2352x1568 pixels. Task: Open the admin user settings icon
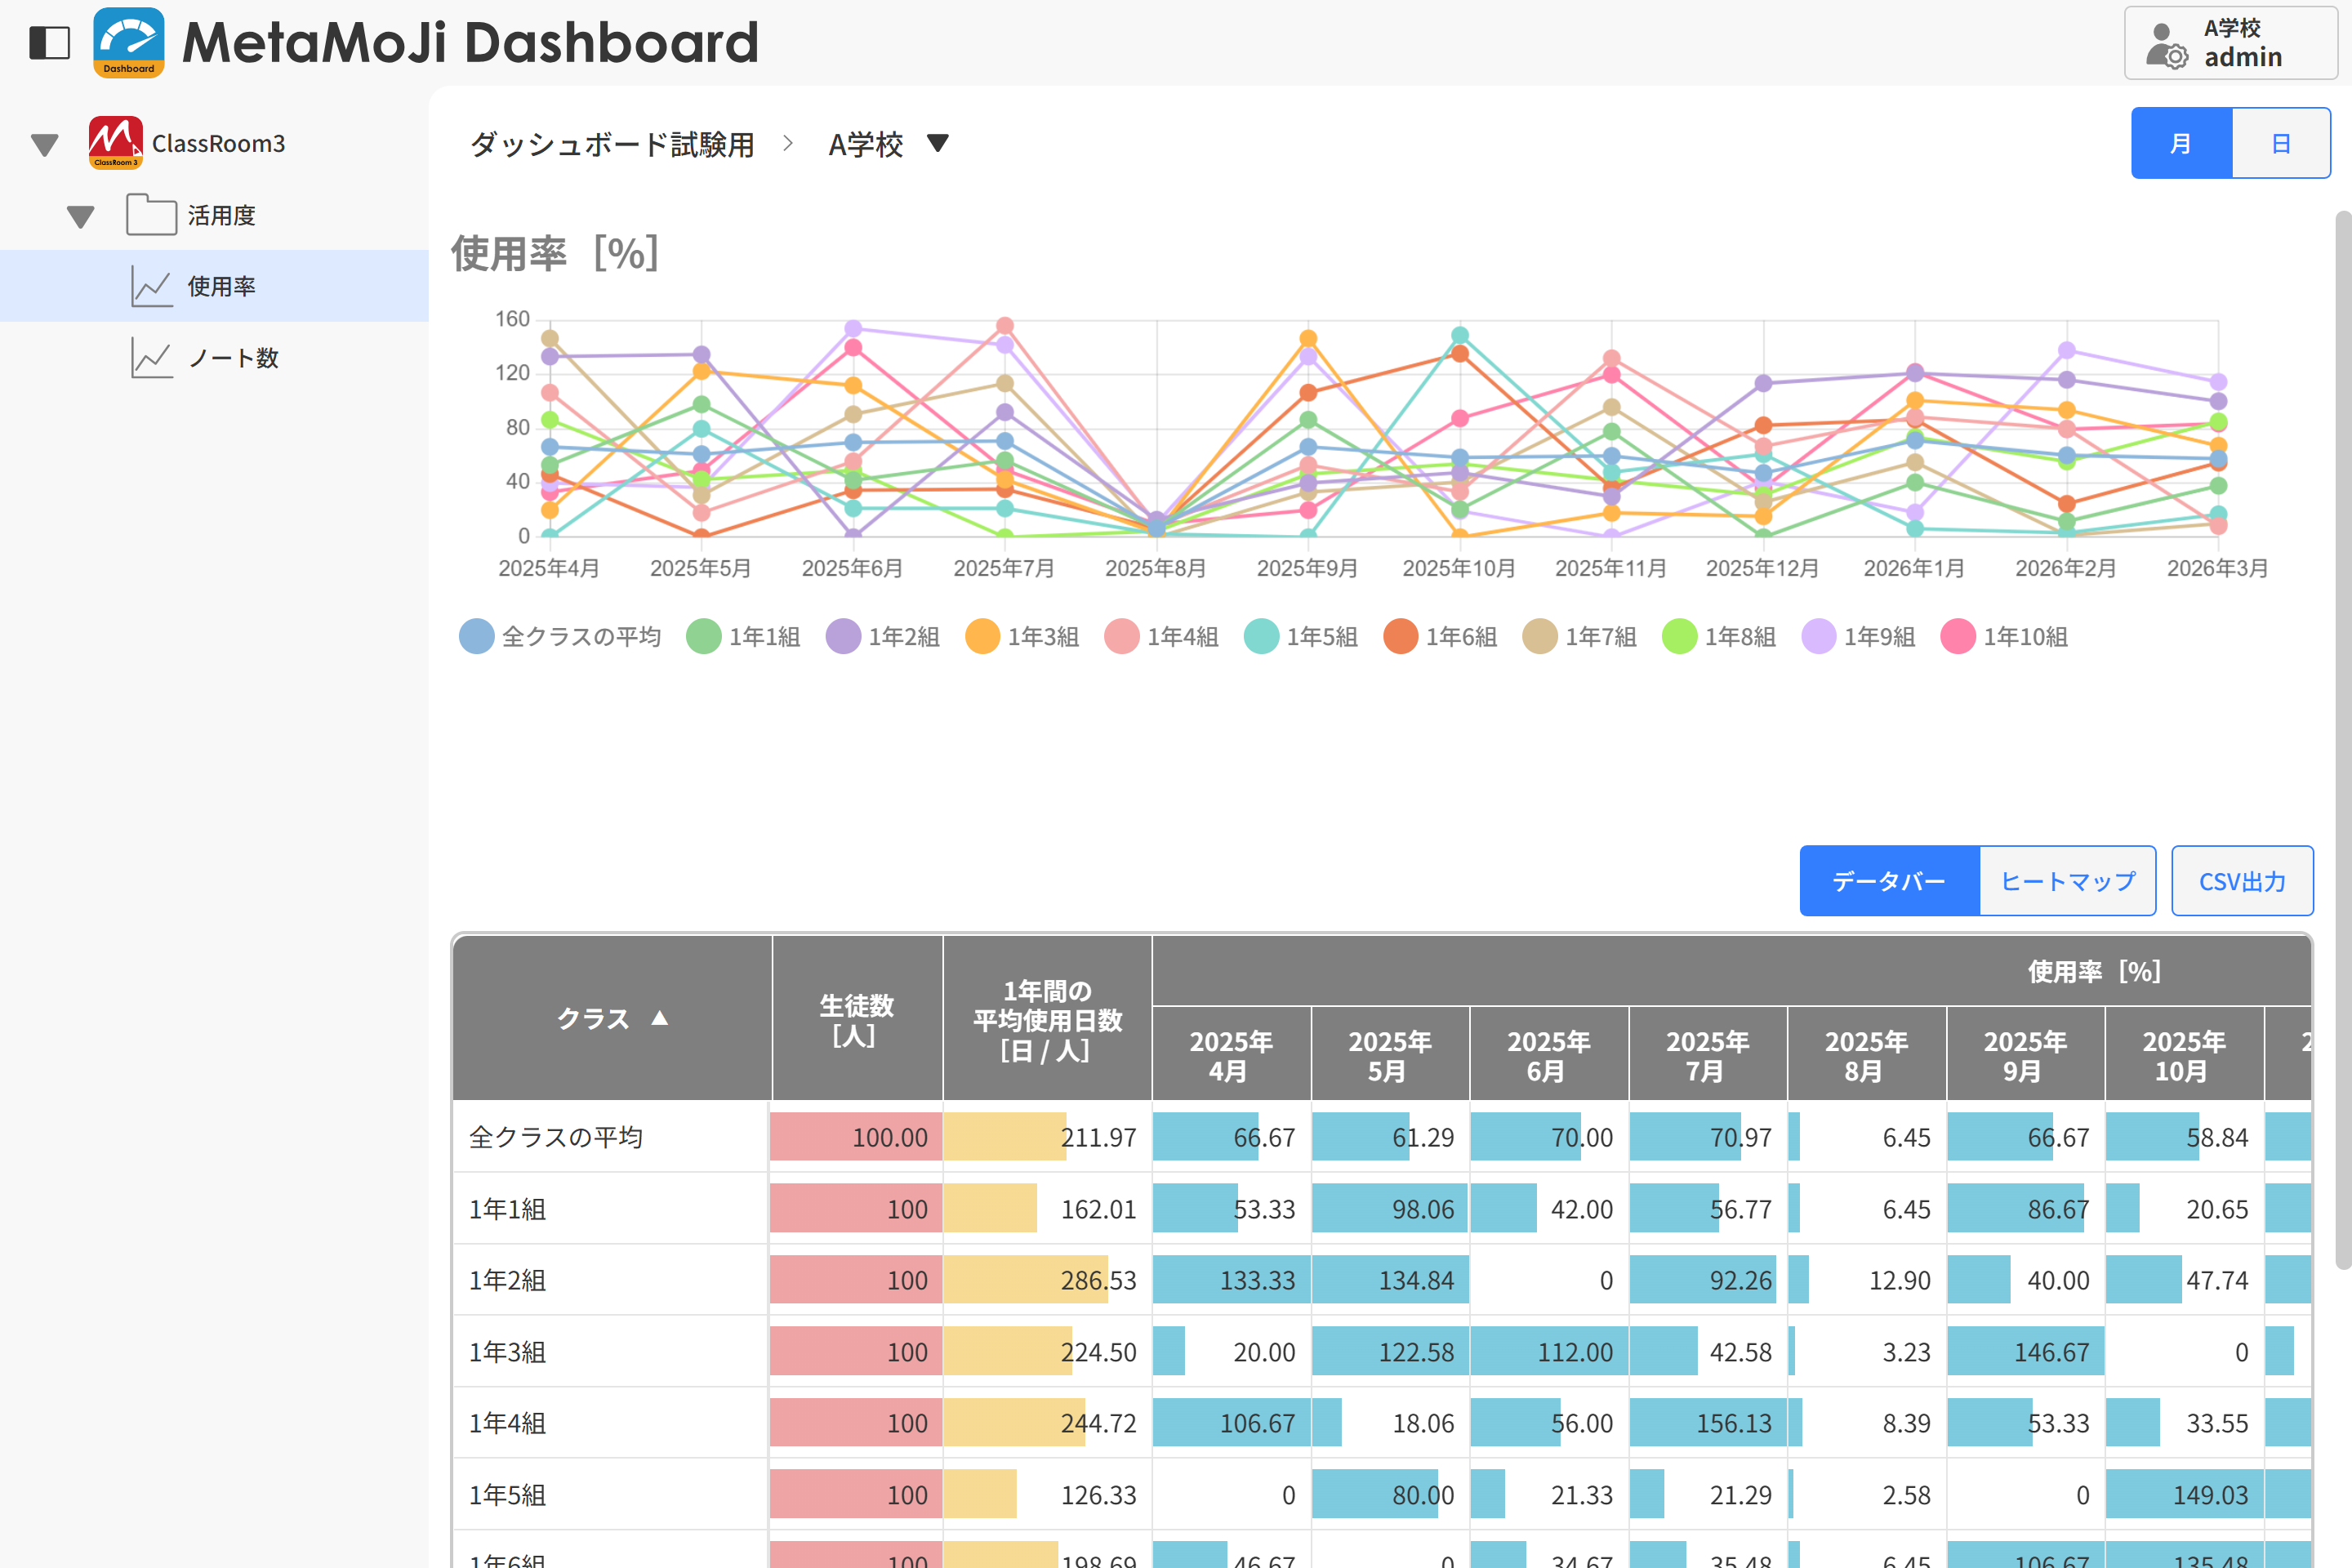pos(2166,45)
